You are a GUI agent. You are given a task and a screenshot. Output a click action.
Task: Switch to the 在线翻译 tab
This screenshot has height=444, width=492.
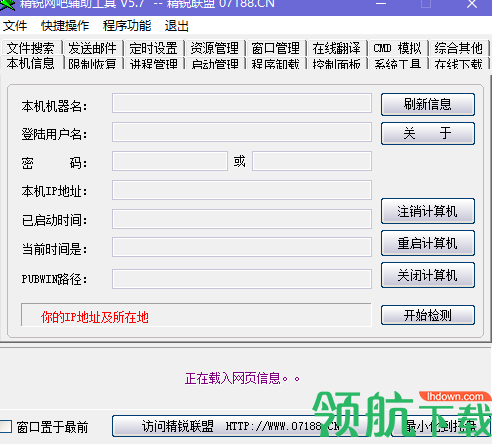tap(337, 48)
